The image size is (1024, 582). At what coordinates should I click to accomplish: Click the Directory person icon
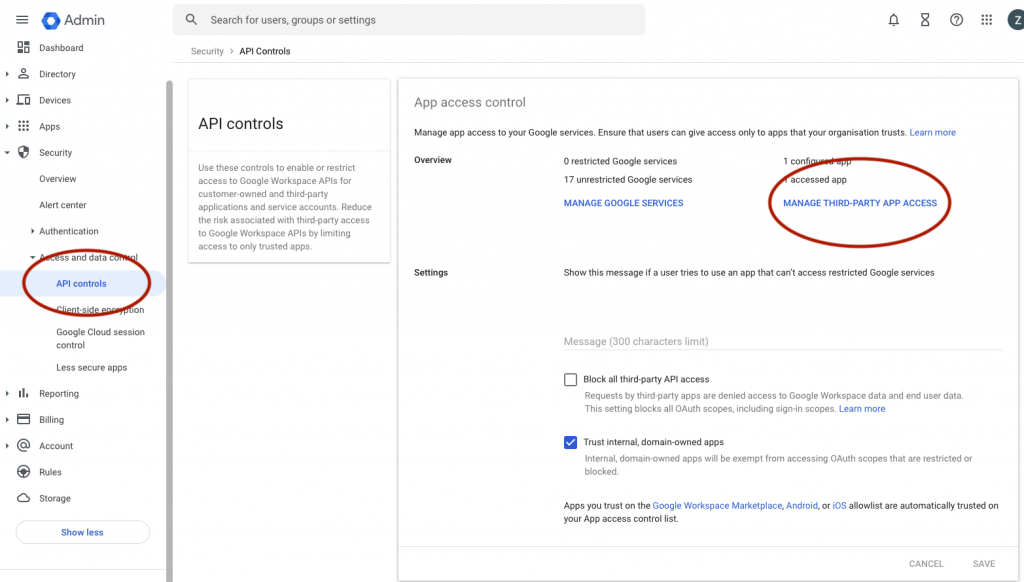(x=24, y=74)
